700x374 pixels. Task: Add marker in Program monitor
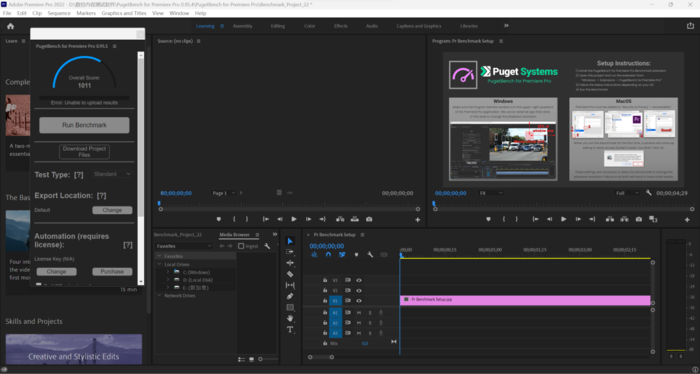coord(488,219)
